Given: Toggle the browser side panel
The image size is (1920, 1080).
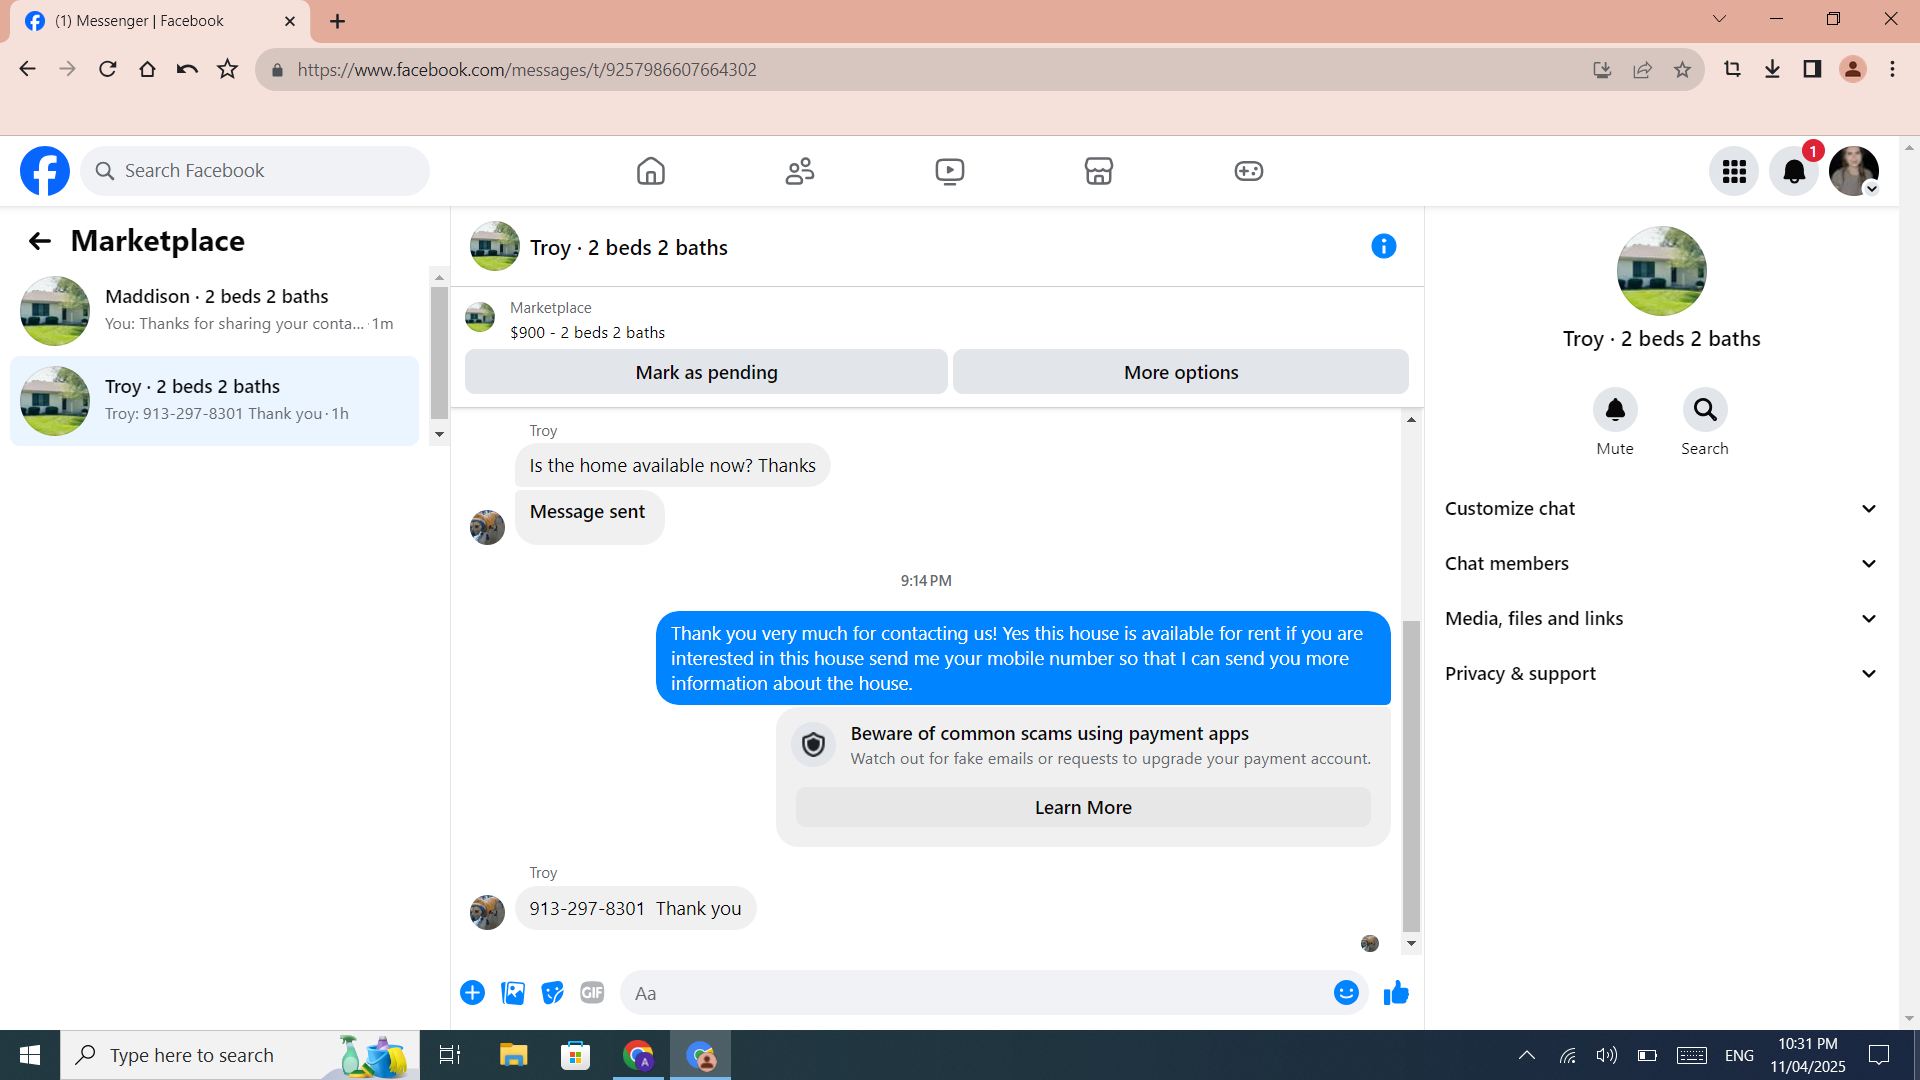Looking at the screenshot, I should (1812, 69).
